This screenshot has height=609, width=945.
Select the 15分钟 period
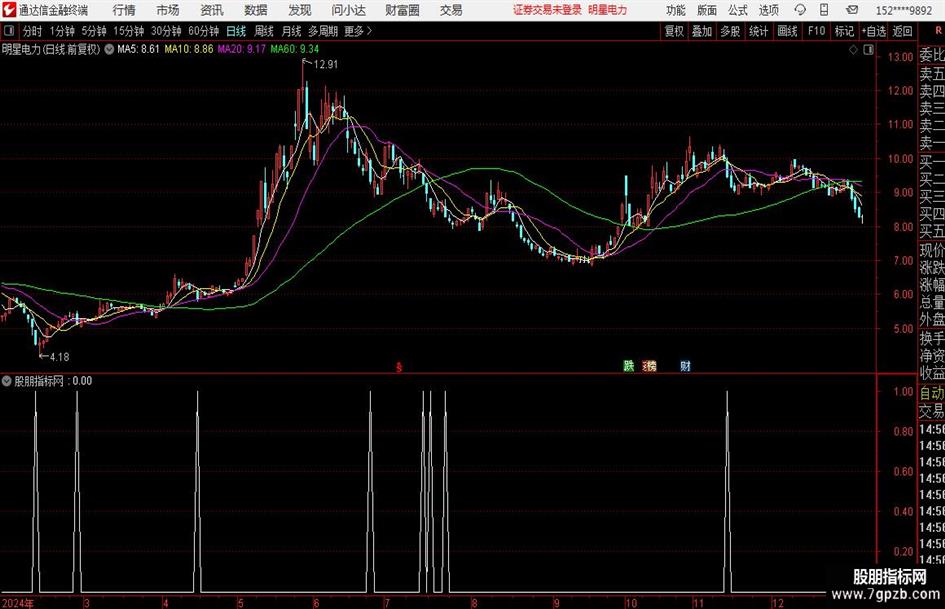tap(129, 31)
